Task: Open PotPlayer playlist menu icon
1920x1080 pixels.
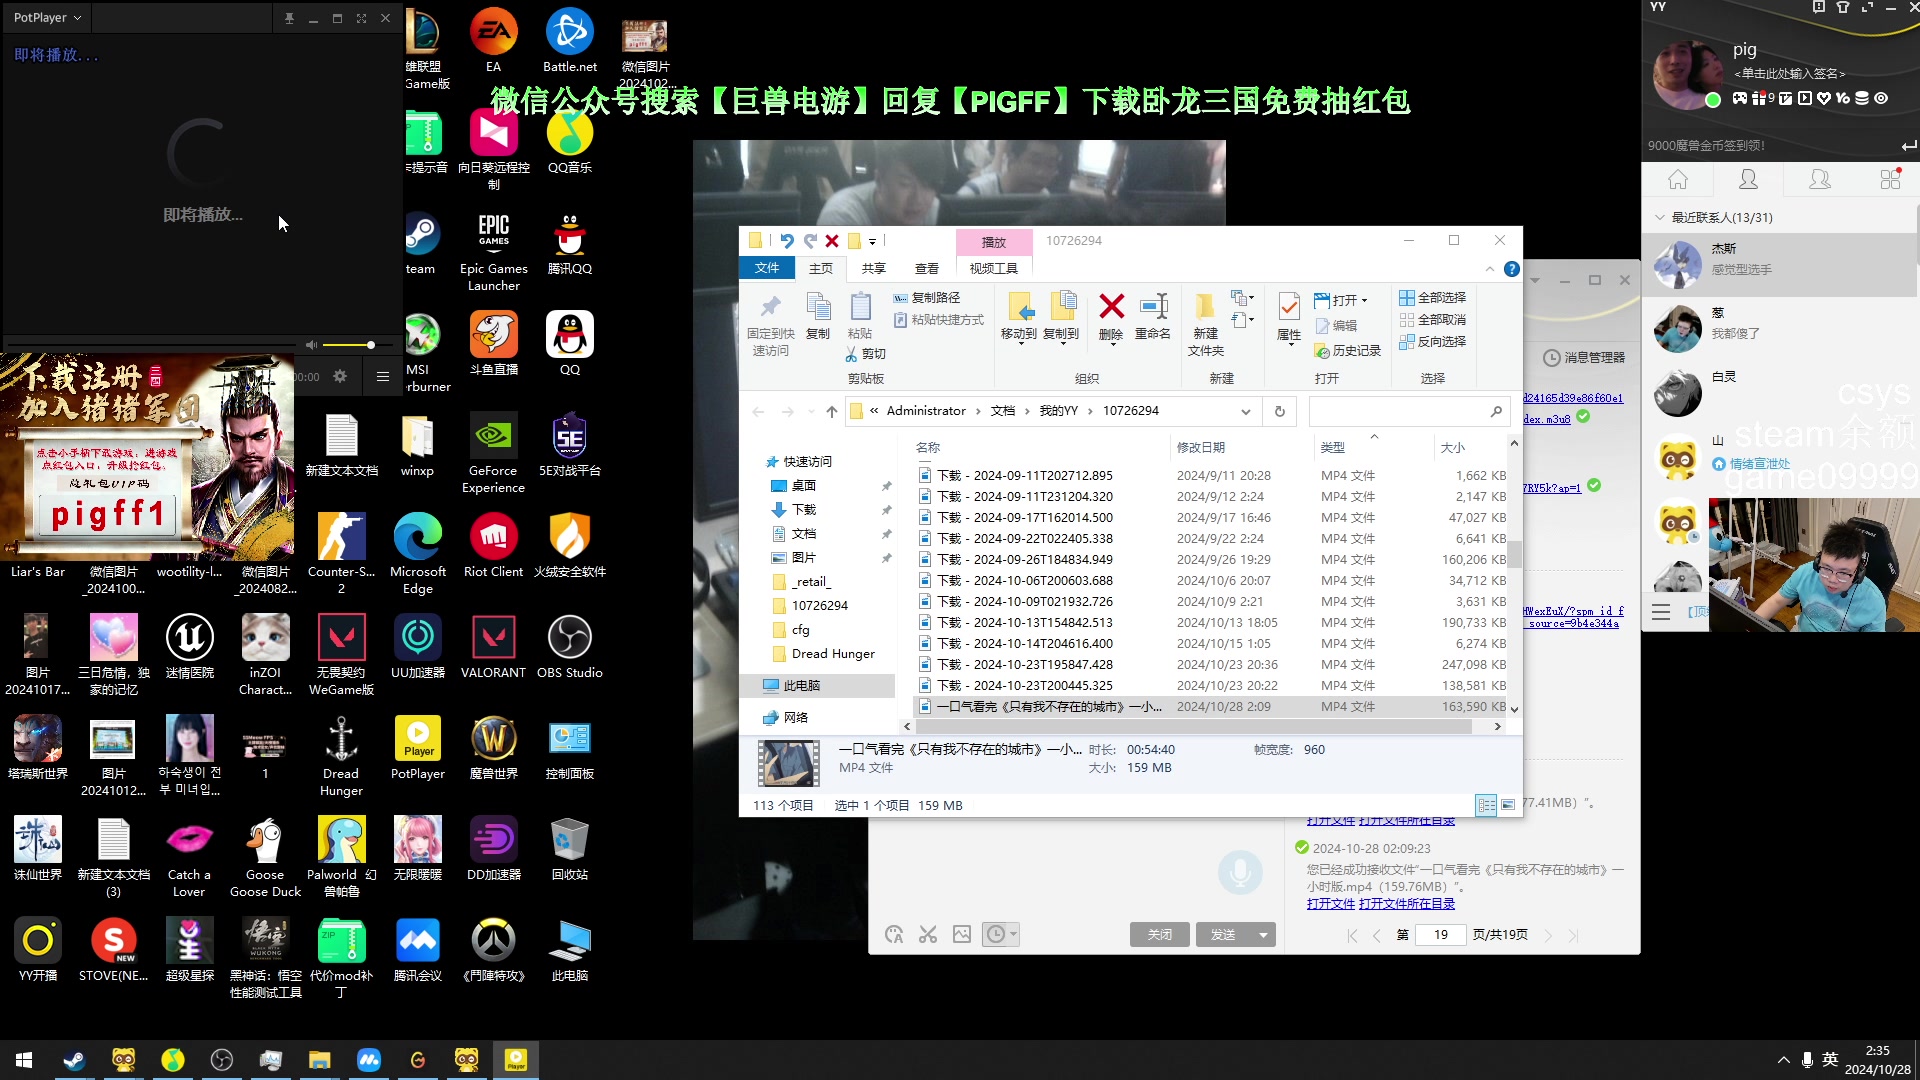Action: click(383, 377)
